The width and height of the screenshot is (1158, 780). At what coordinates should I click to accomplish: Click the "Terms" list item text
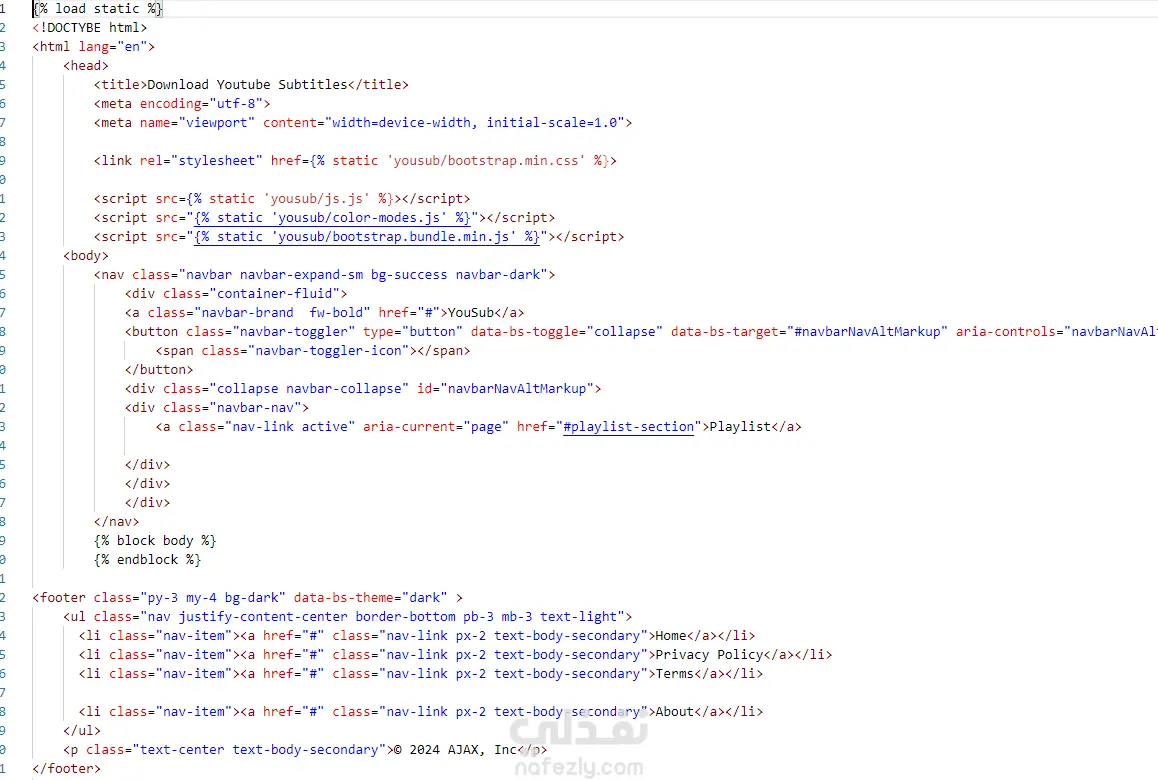click(674, 674)
